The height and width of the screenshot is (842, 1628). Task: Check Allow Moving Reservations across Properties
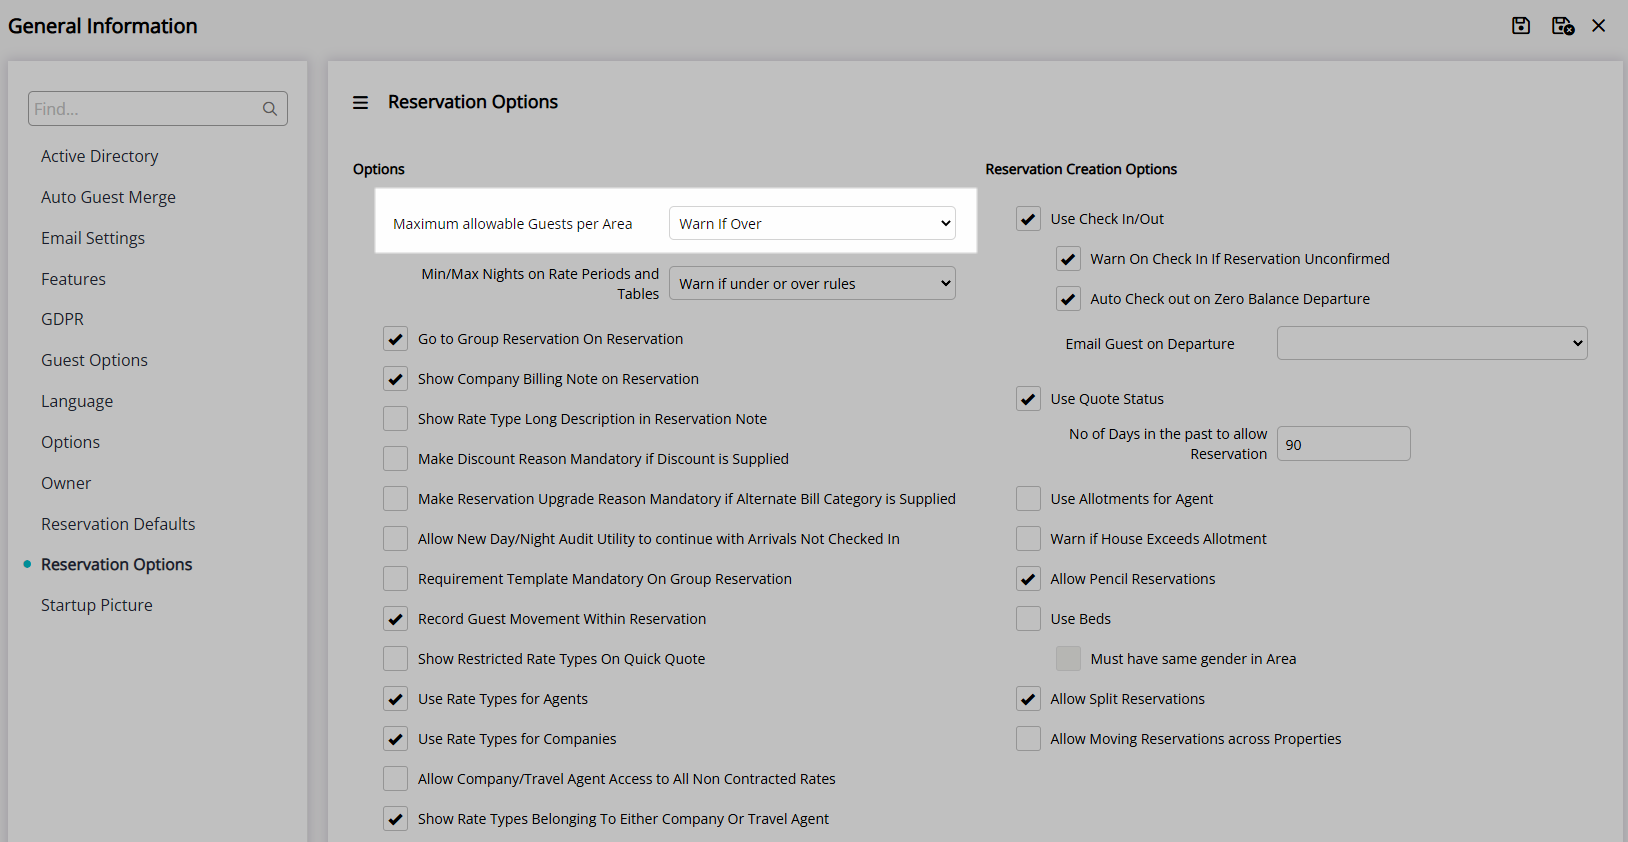(x=1028, y=739)
